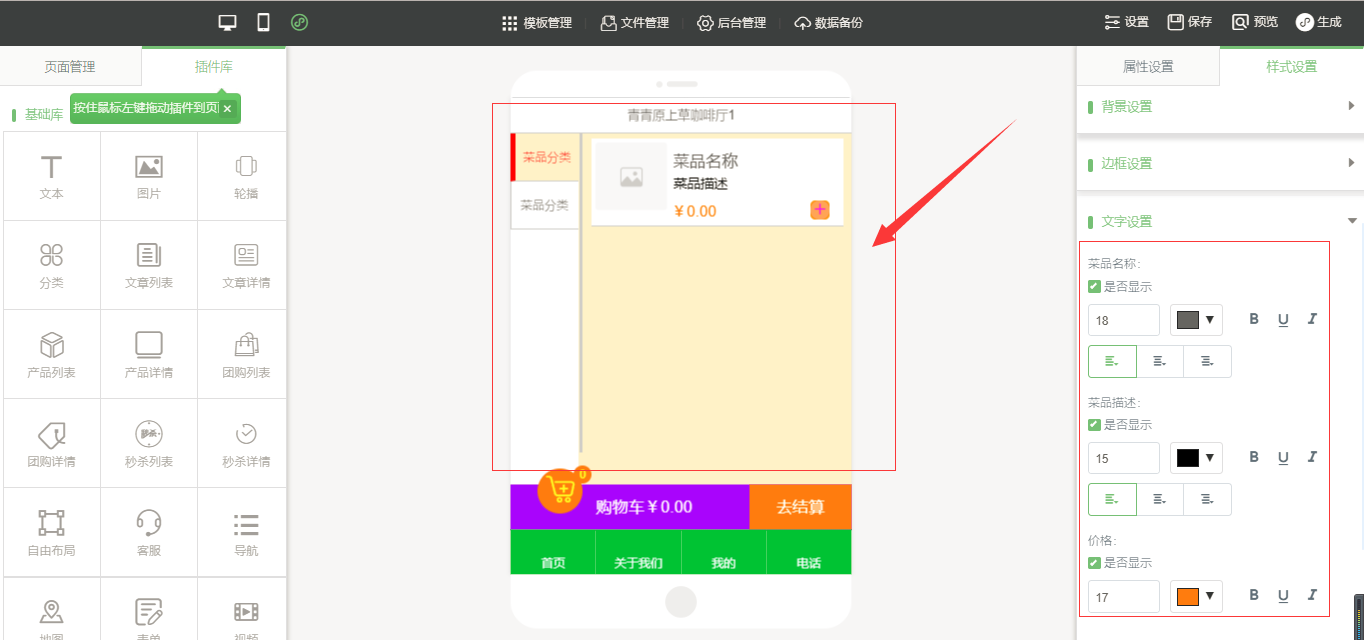Toggle 是否显示 checkbox under 菜品描述
Viewport: 1364px width, 640px height.
(x=1094, y=425)
